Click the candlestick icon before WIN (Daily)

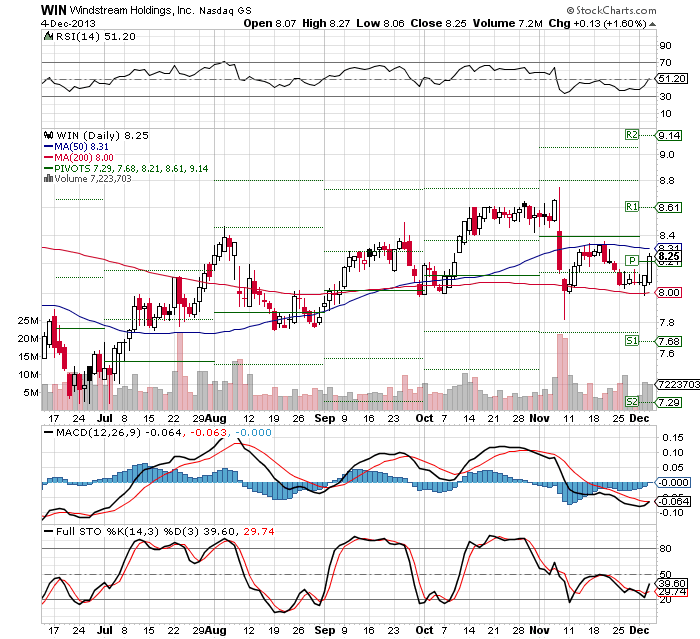(x=48, y=135)
